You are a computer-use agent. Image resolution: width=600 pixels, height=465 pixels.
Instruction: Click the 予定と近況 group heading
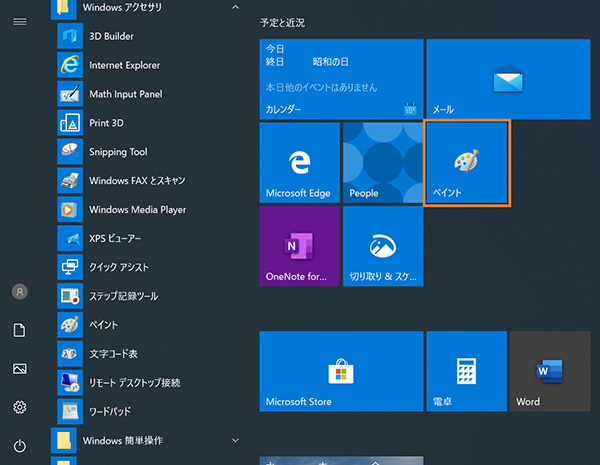click(282, 23)
